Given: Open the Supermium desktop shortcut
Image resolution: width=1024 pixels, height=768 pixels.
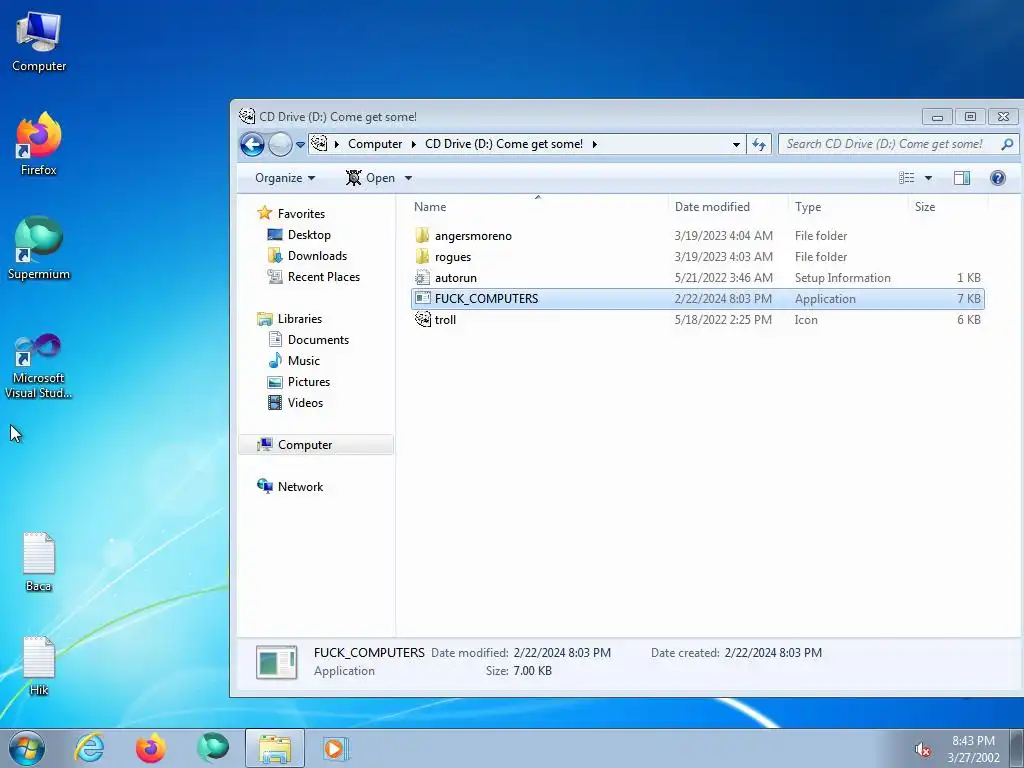Looking at the screenshot, I should coord(39,248).
